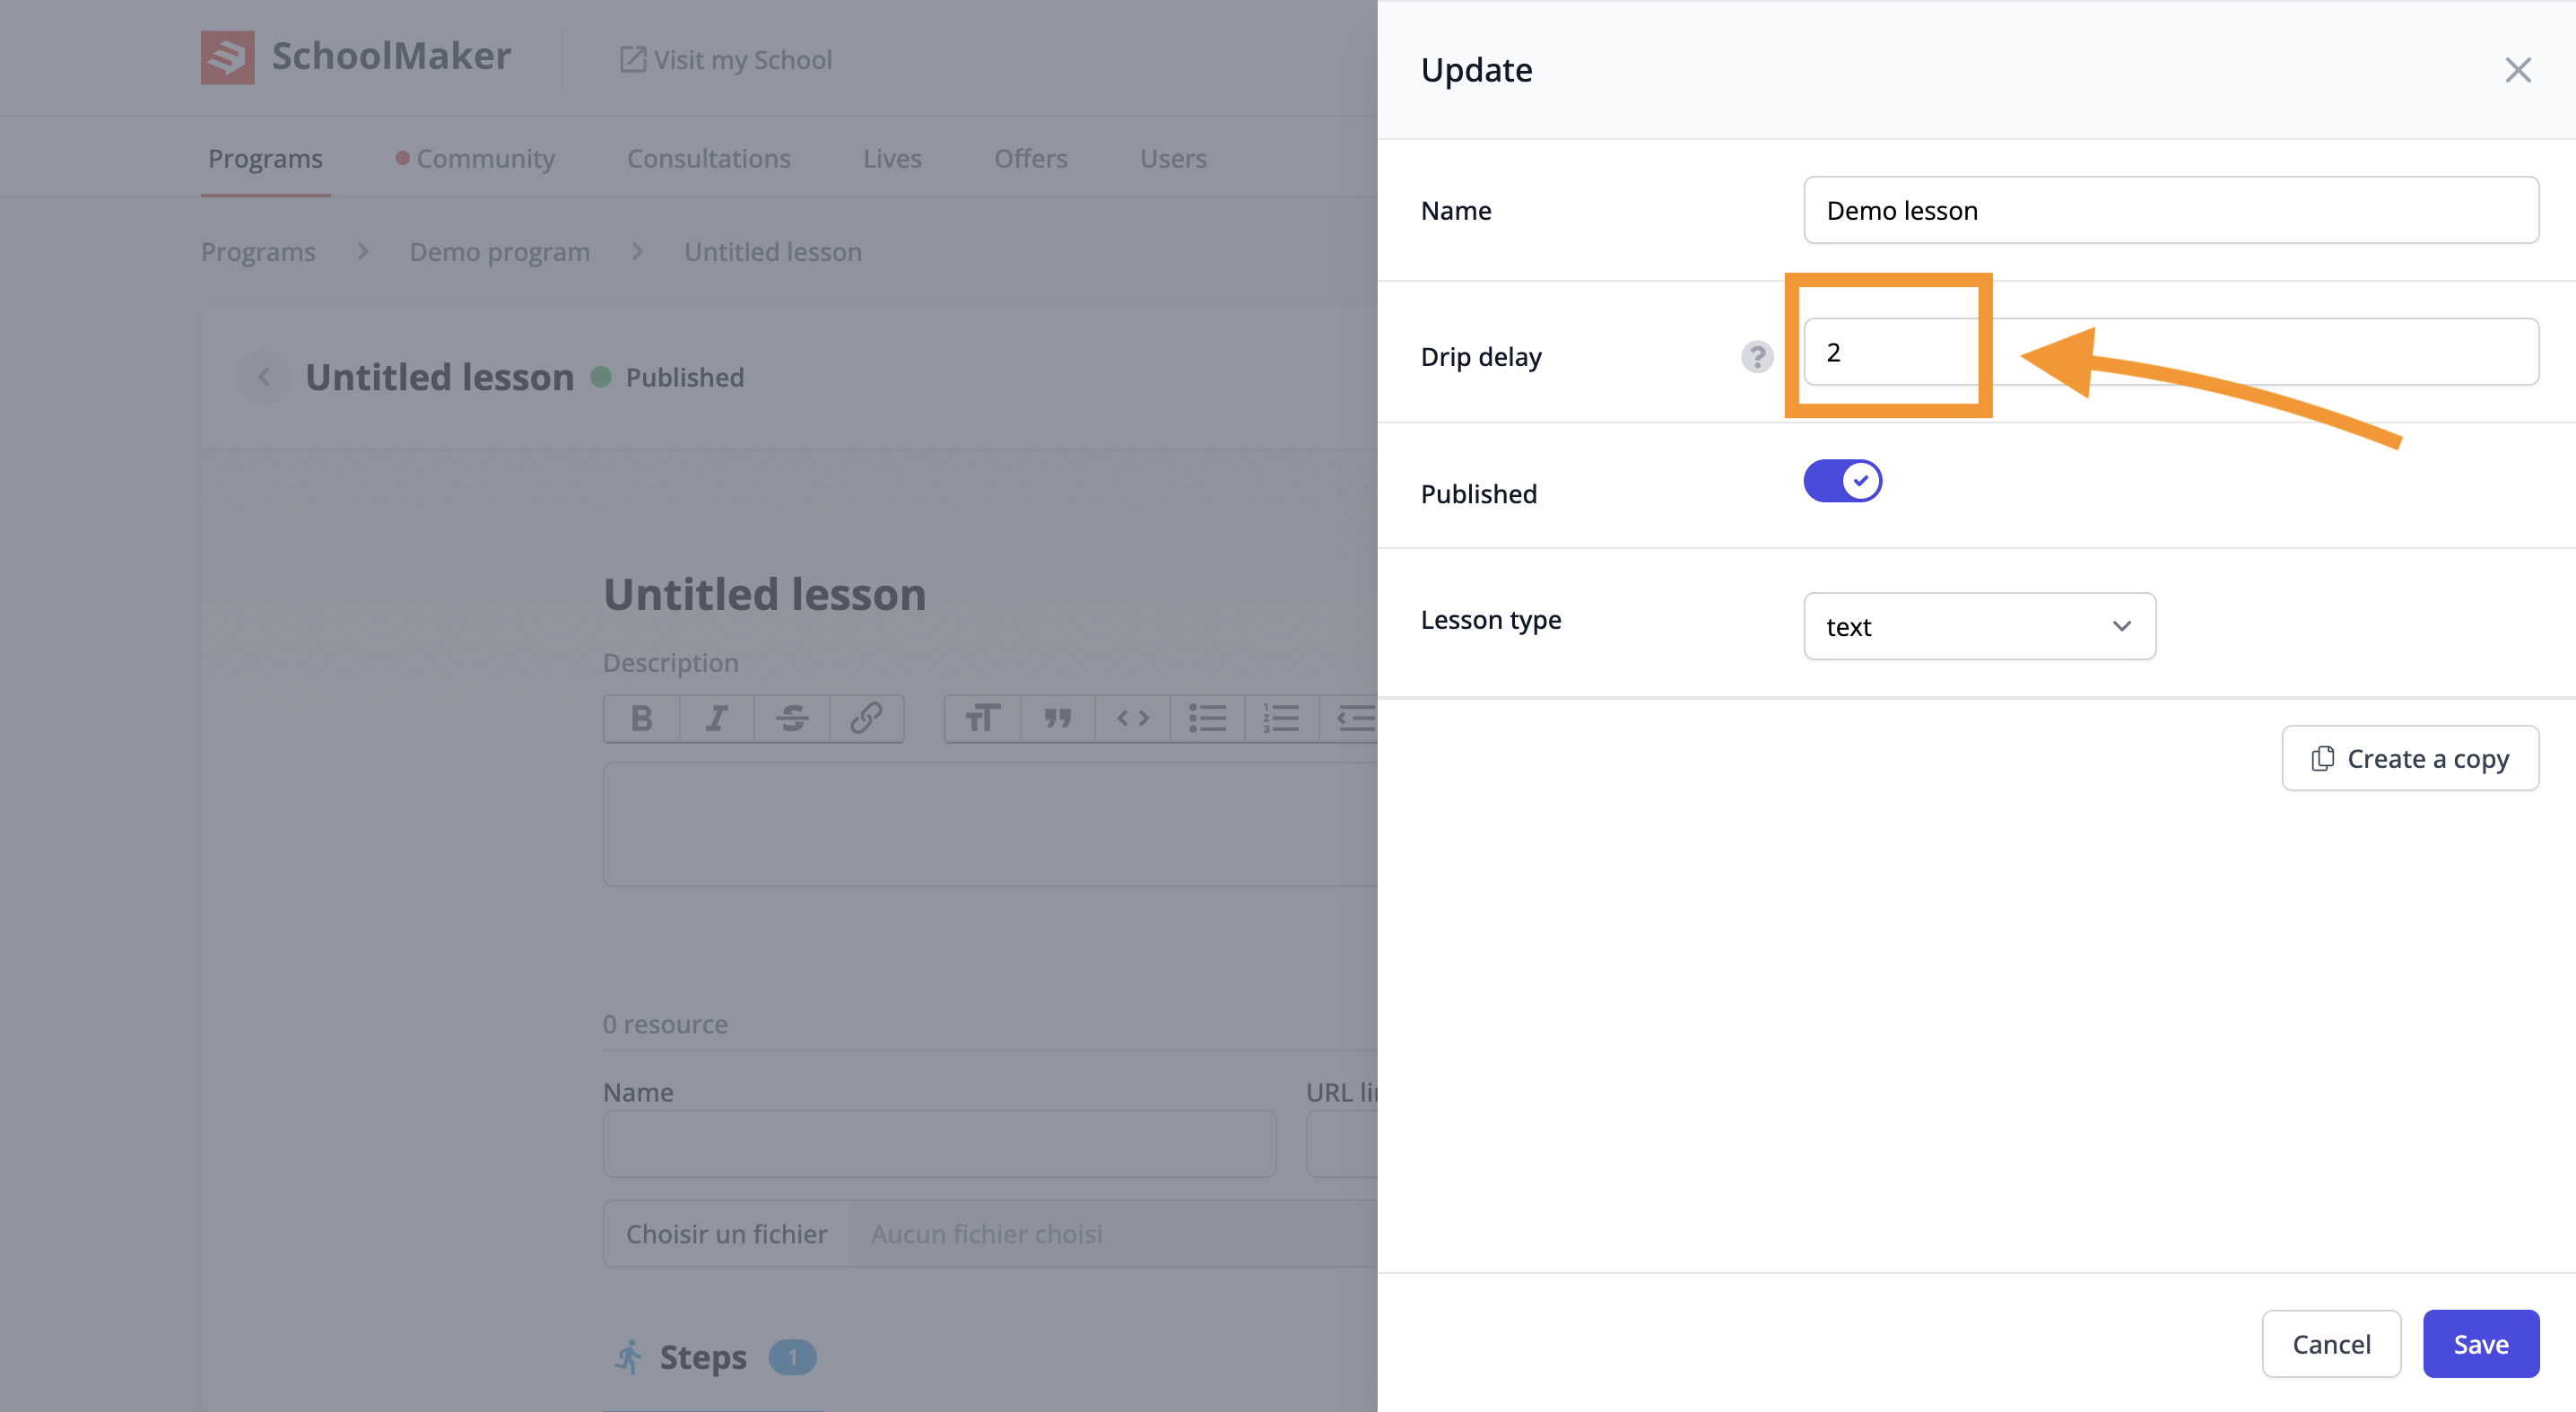Image resolution: width=2576 pixels, height=1412 pixels.
Task: Click Choisir un fichier button
Action: click(x=726, y=1233)
